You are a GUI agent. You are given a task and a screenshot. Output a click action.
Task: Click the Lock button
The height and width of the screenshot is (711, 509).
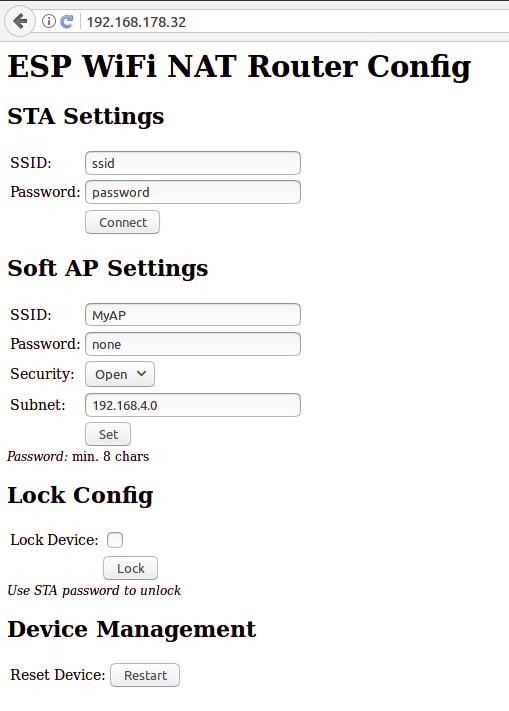131,568
